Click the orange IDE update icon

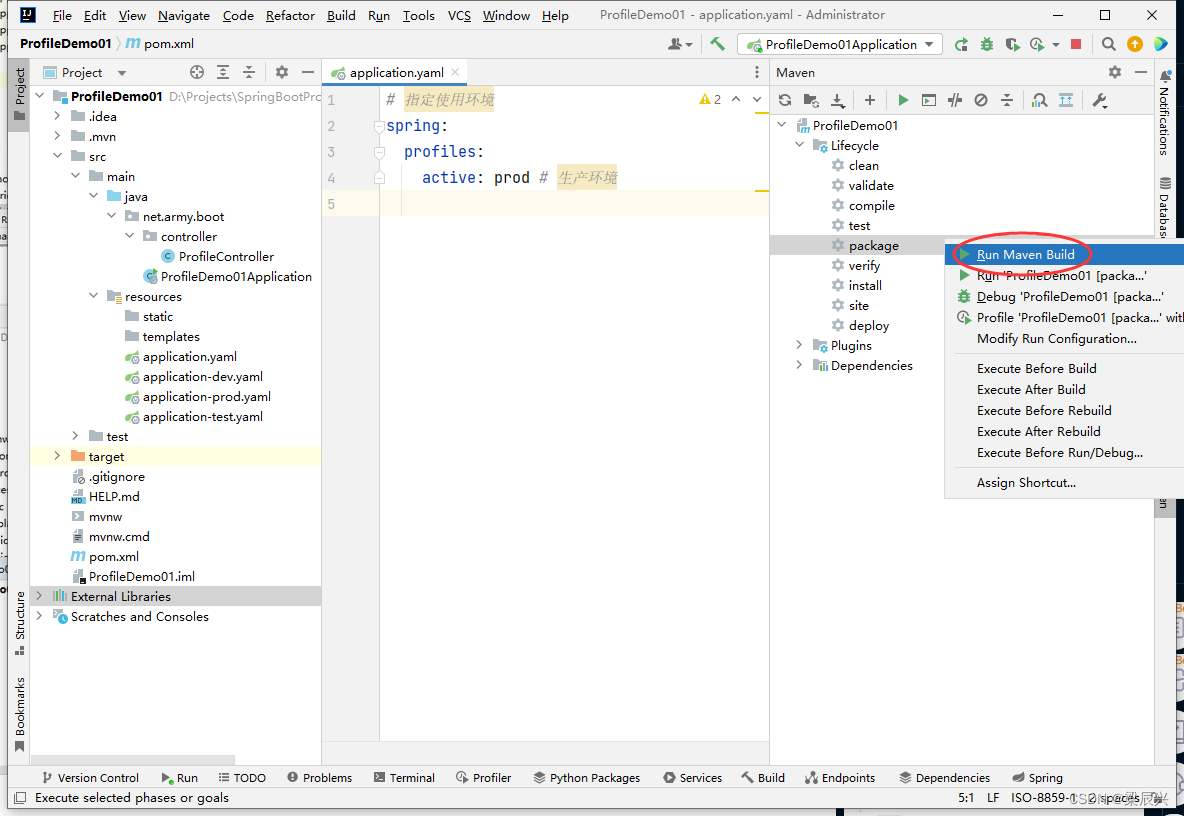point(1135,45)
